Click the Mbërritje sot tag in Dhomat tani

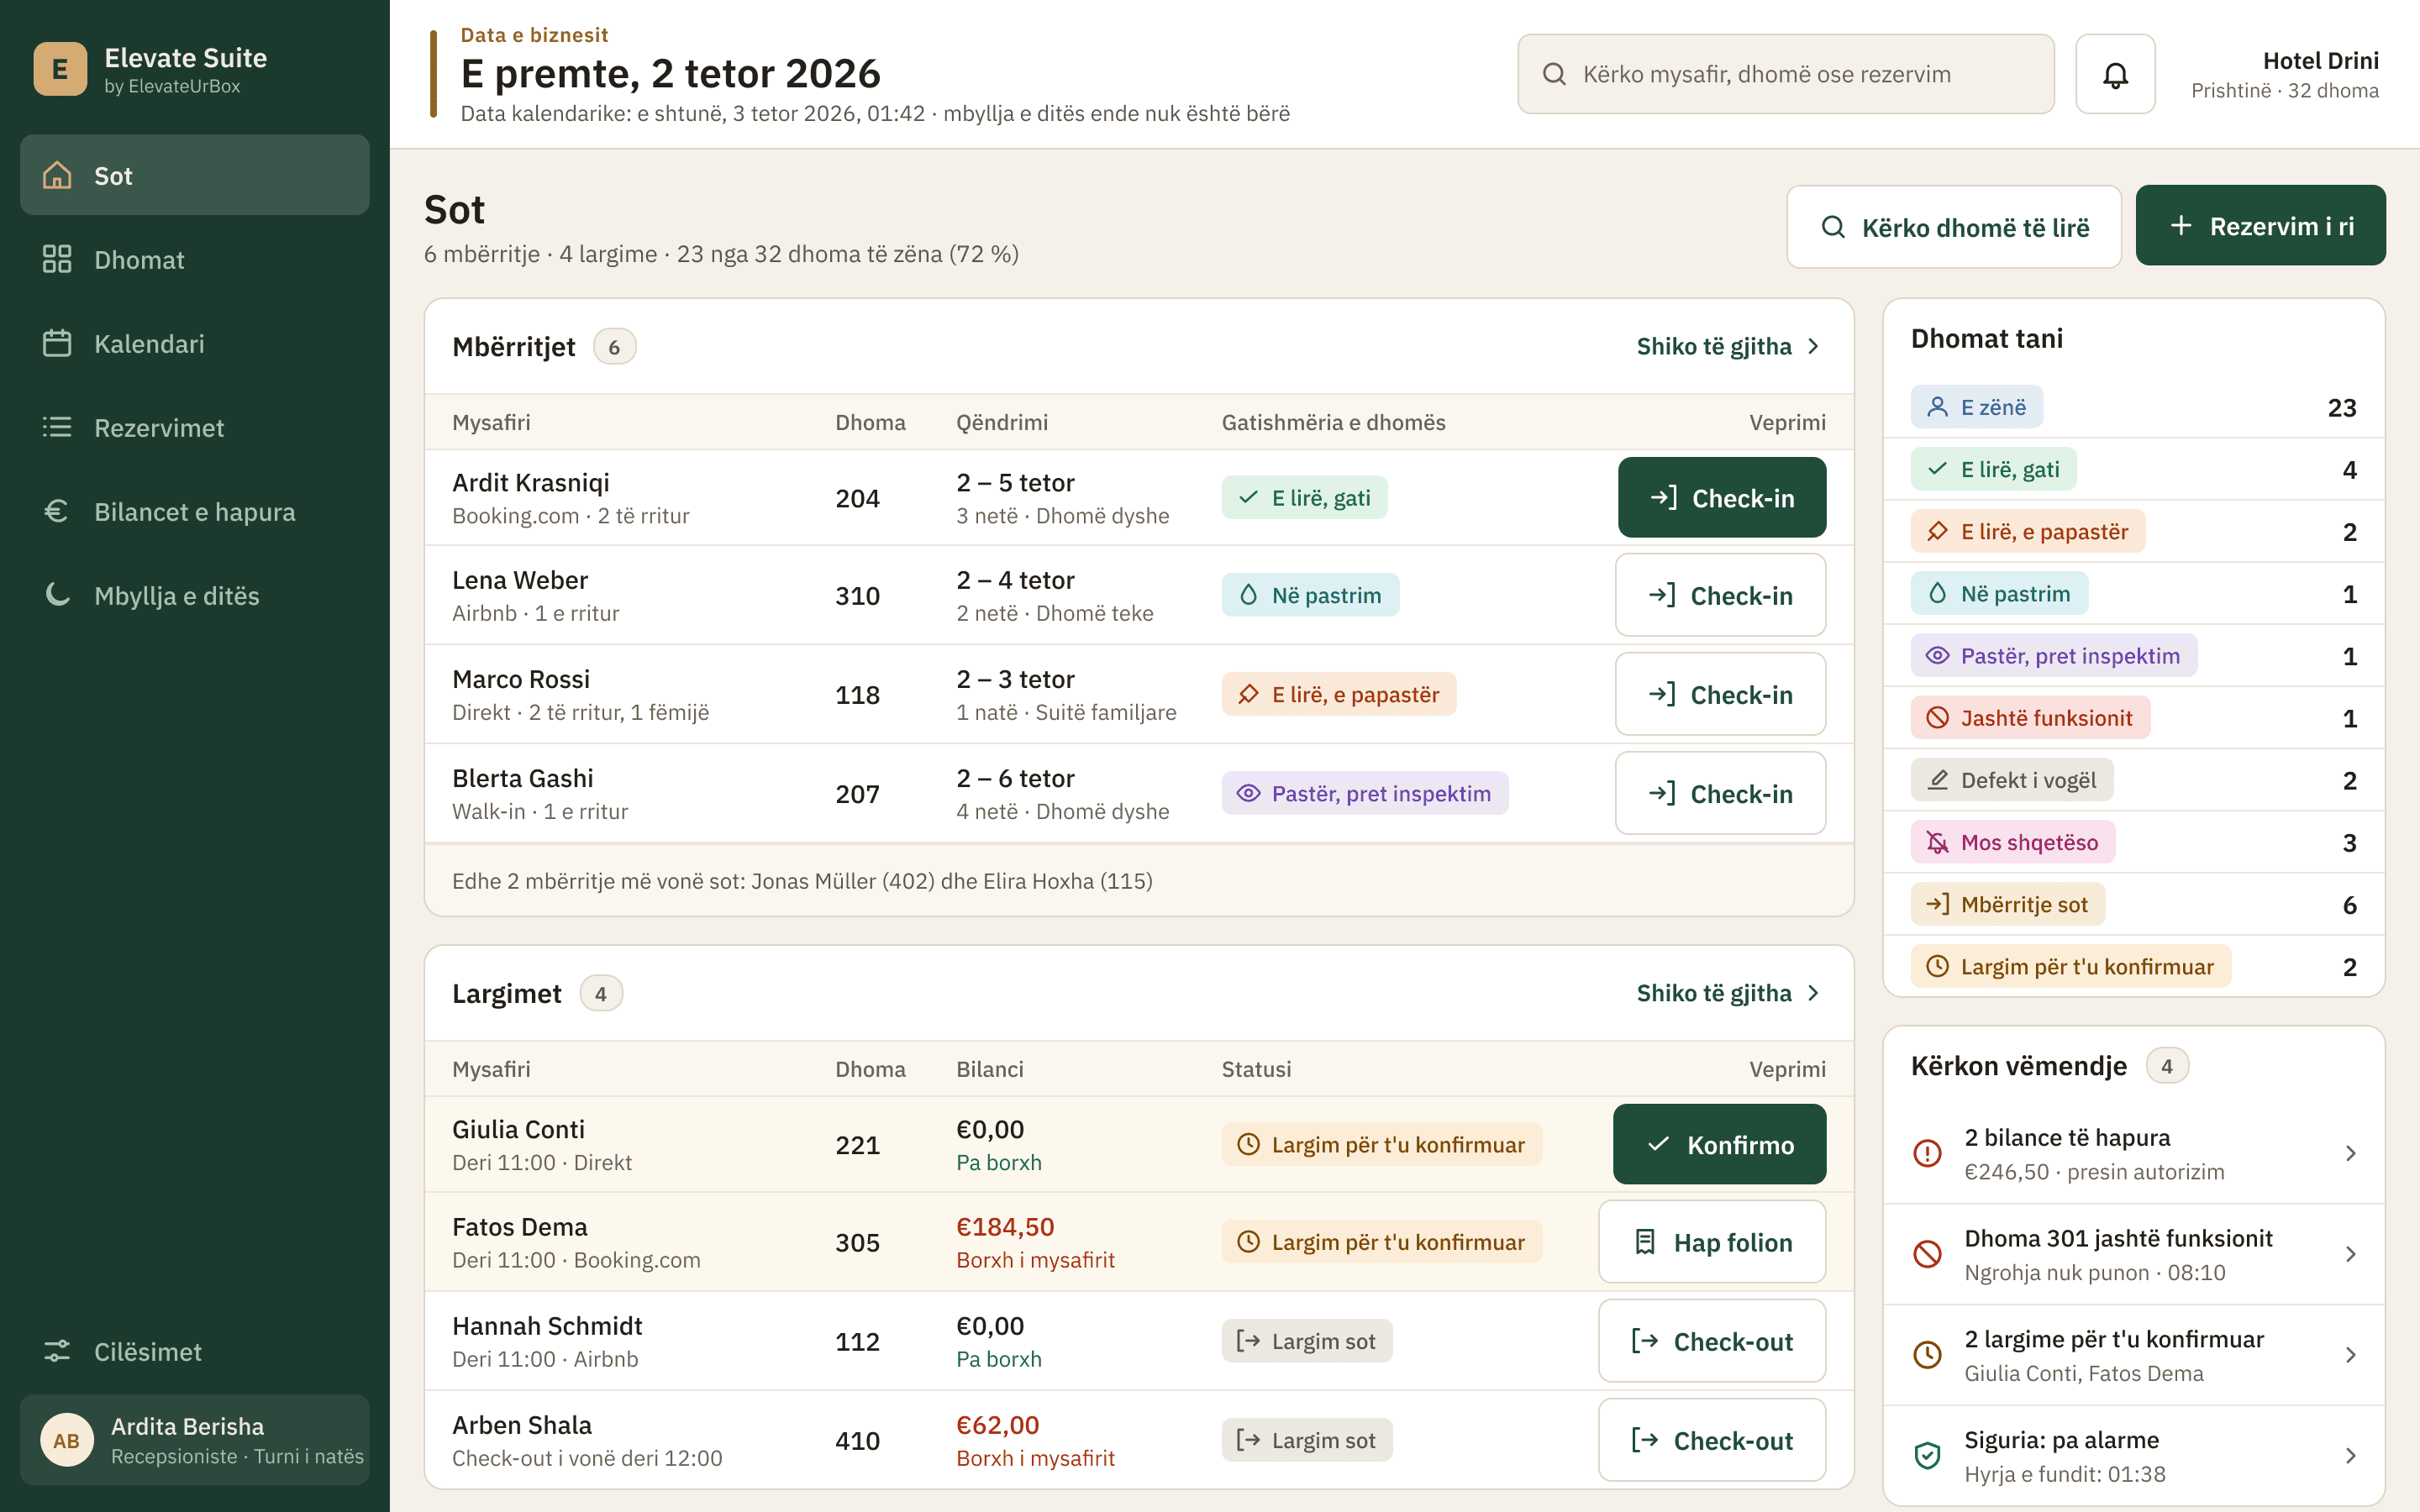2008,904
